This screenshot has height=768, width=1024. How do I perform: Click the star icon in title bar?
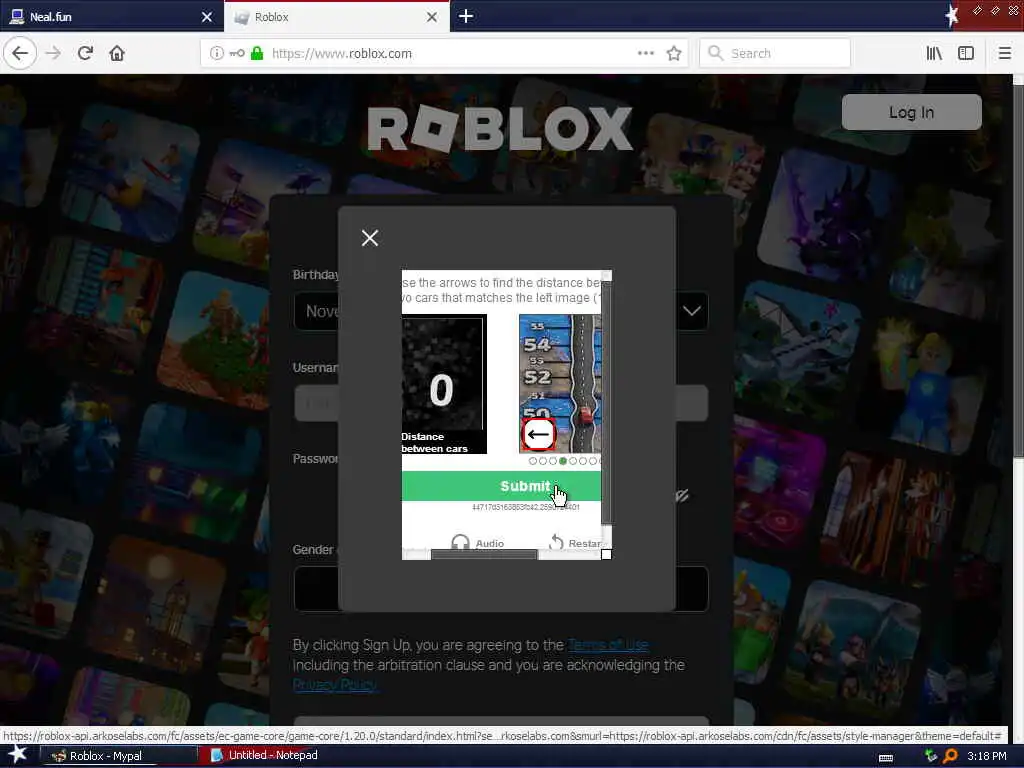pos(952,16)
